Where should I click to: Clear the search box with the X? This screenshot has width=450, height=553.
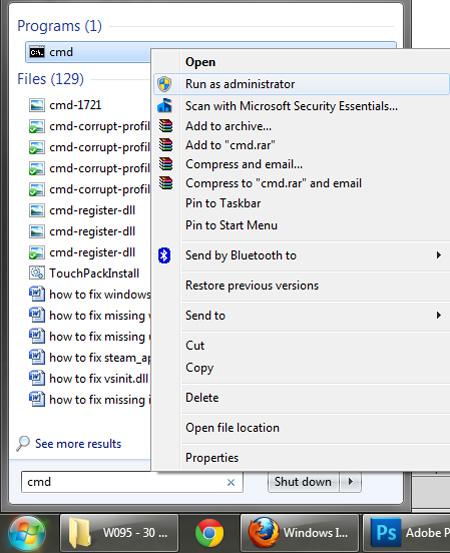[231, 482]
